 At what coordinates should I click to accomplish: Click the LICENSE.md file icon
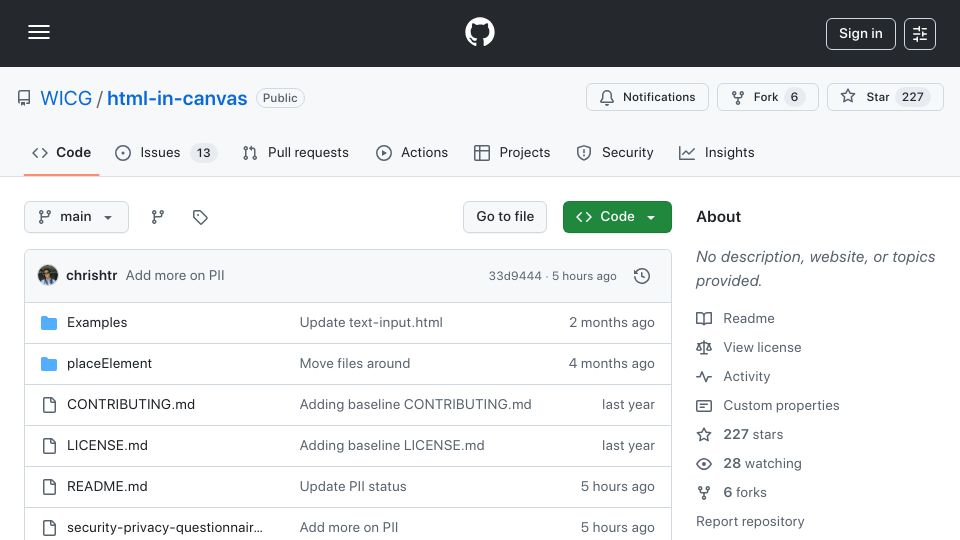pos(50,446)
